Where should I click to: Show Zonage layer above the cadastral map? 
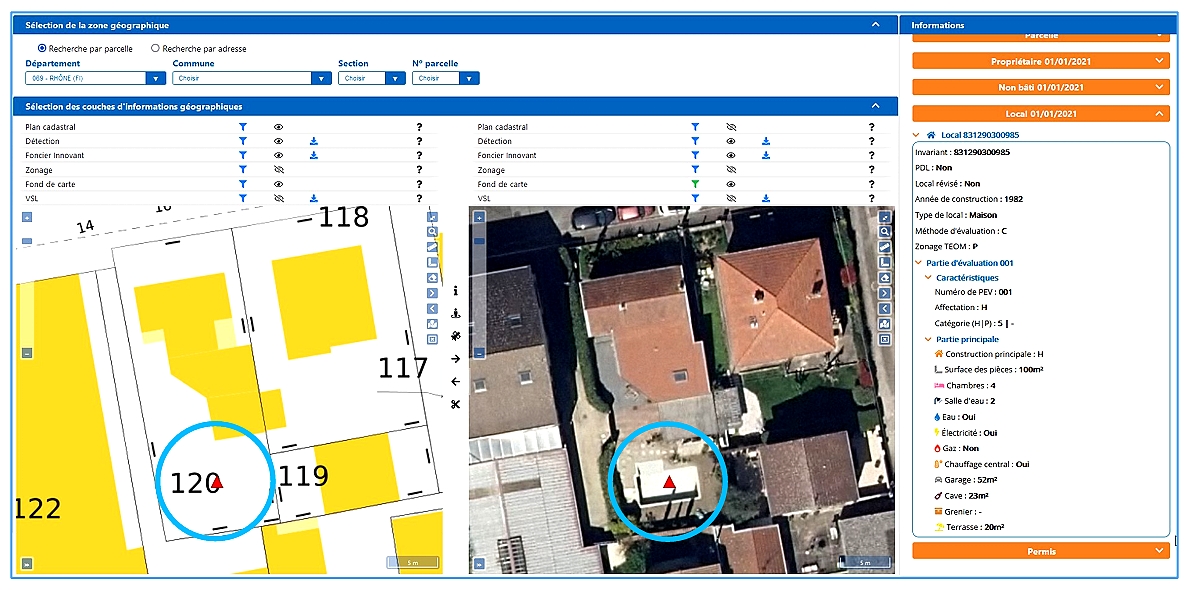[x=278, y=170]
